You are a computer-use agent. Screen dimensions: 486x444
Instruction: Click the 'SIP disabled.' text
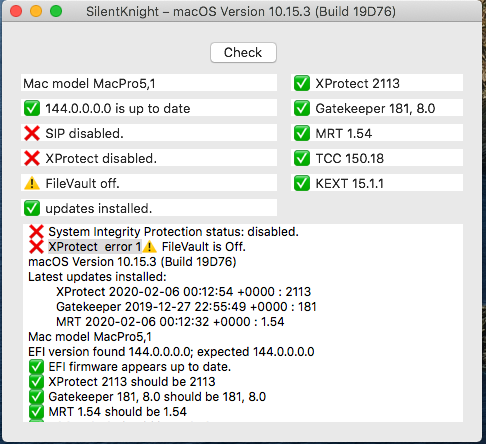coord(84,134)
